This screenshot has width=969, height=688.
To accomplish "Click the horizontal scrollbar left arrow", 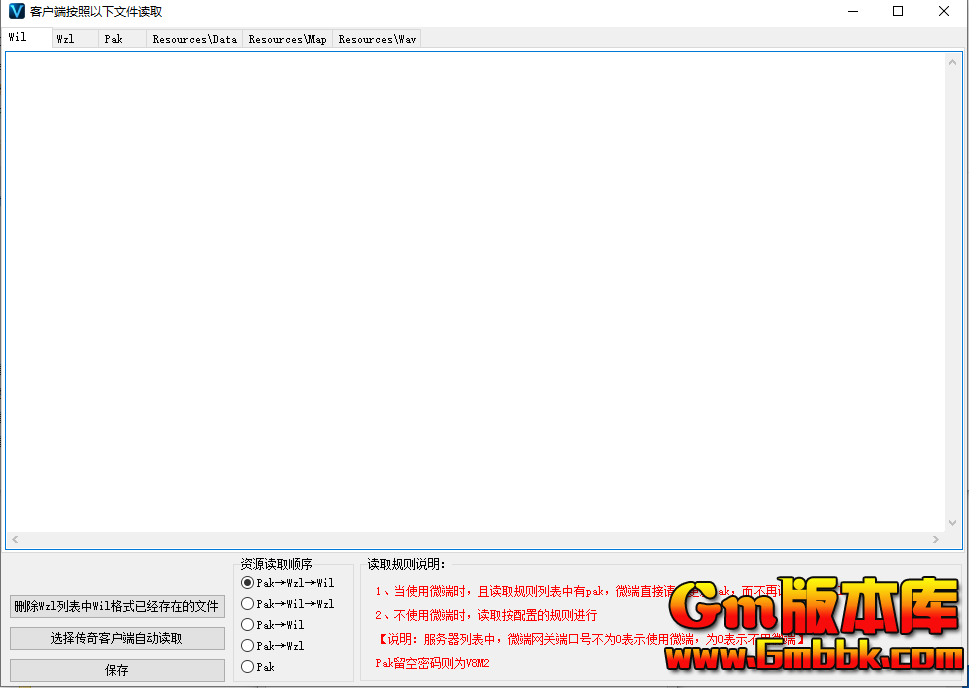I will pos(15,540).
